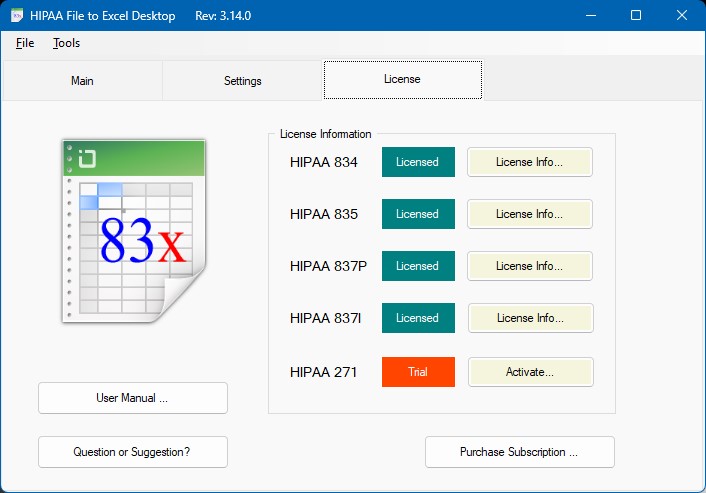Screen dimensions: 706x493
Task: Activate the HIPAA 271 license
Action: click(530, 372)
